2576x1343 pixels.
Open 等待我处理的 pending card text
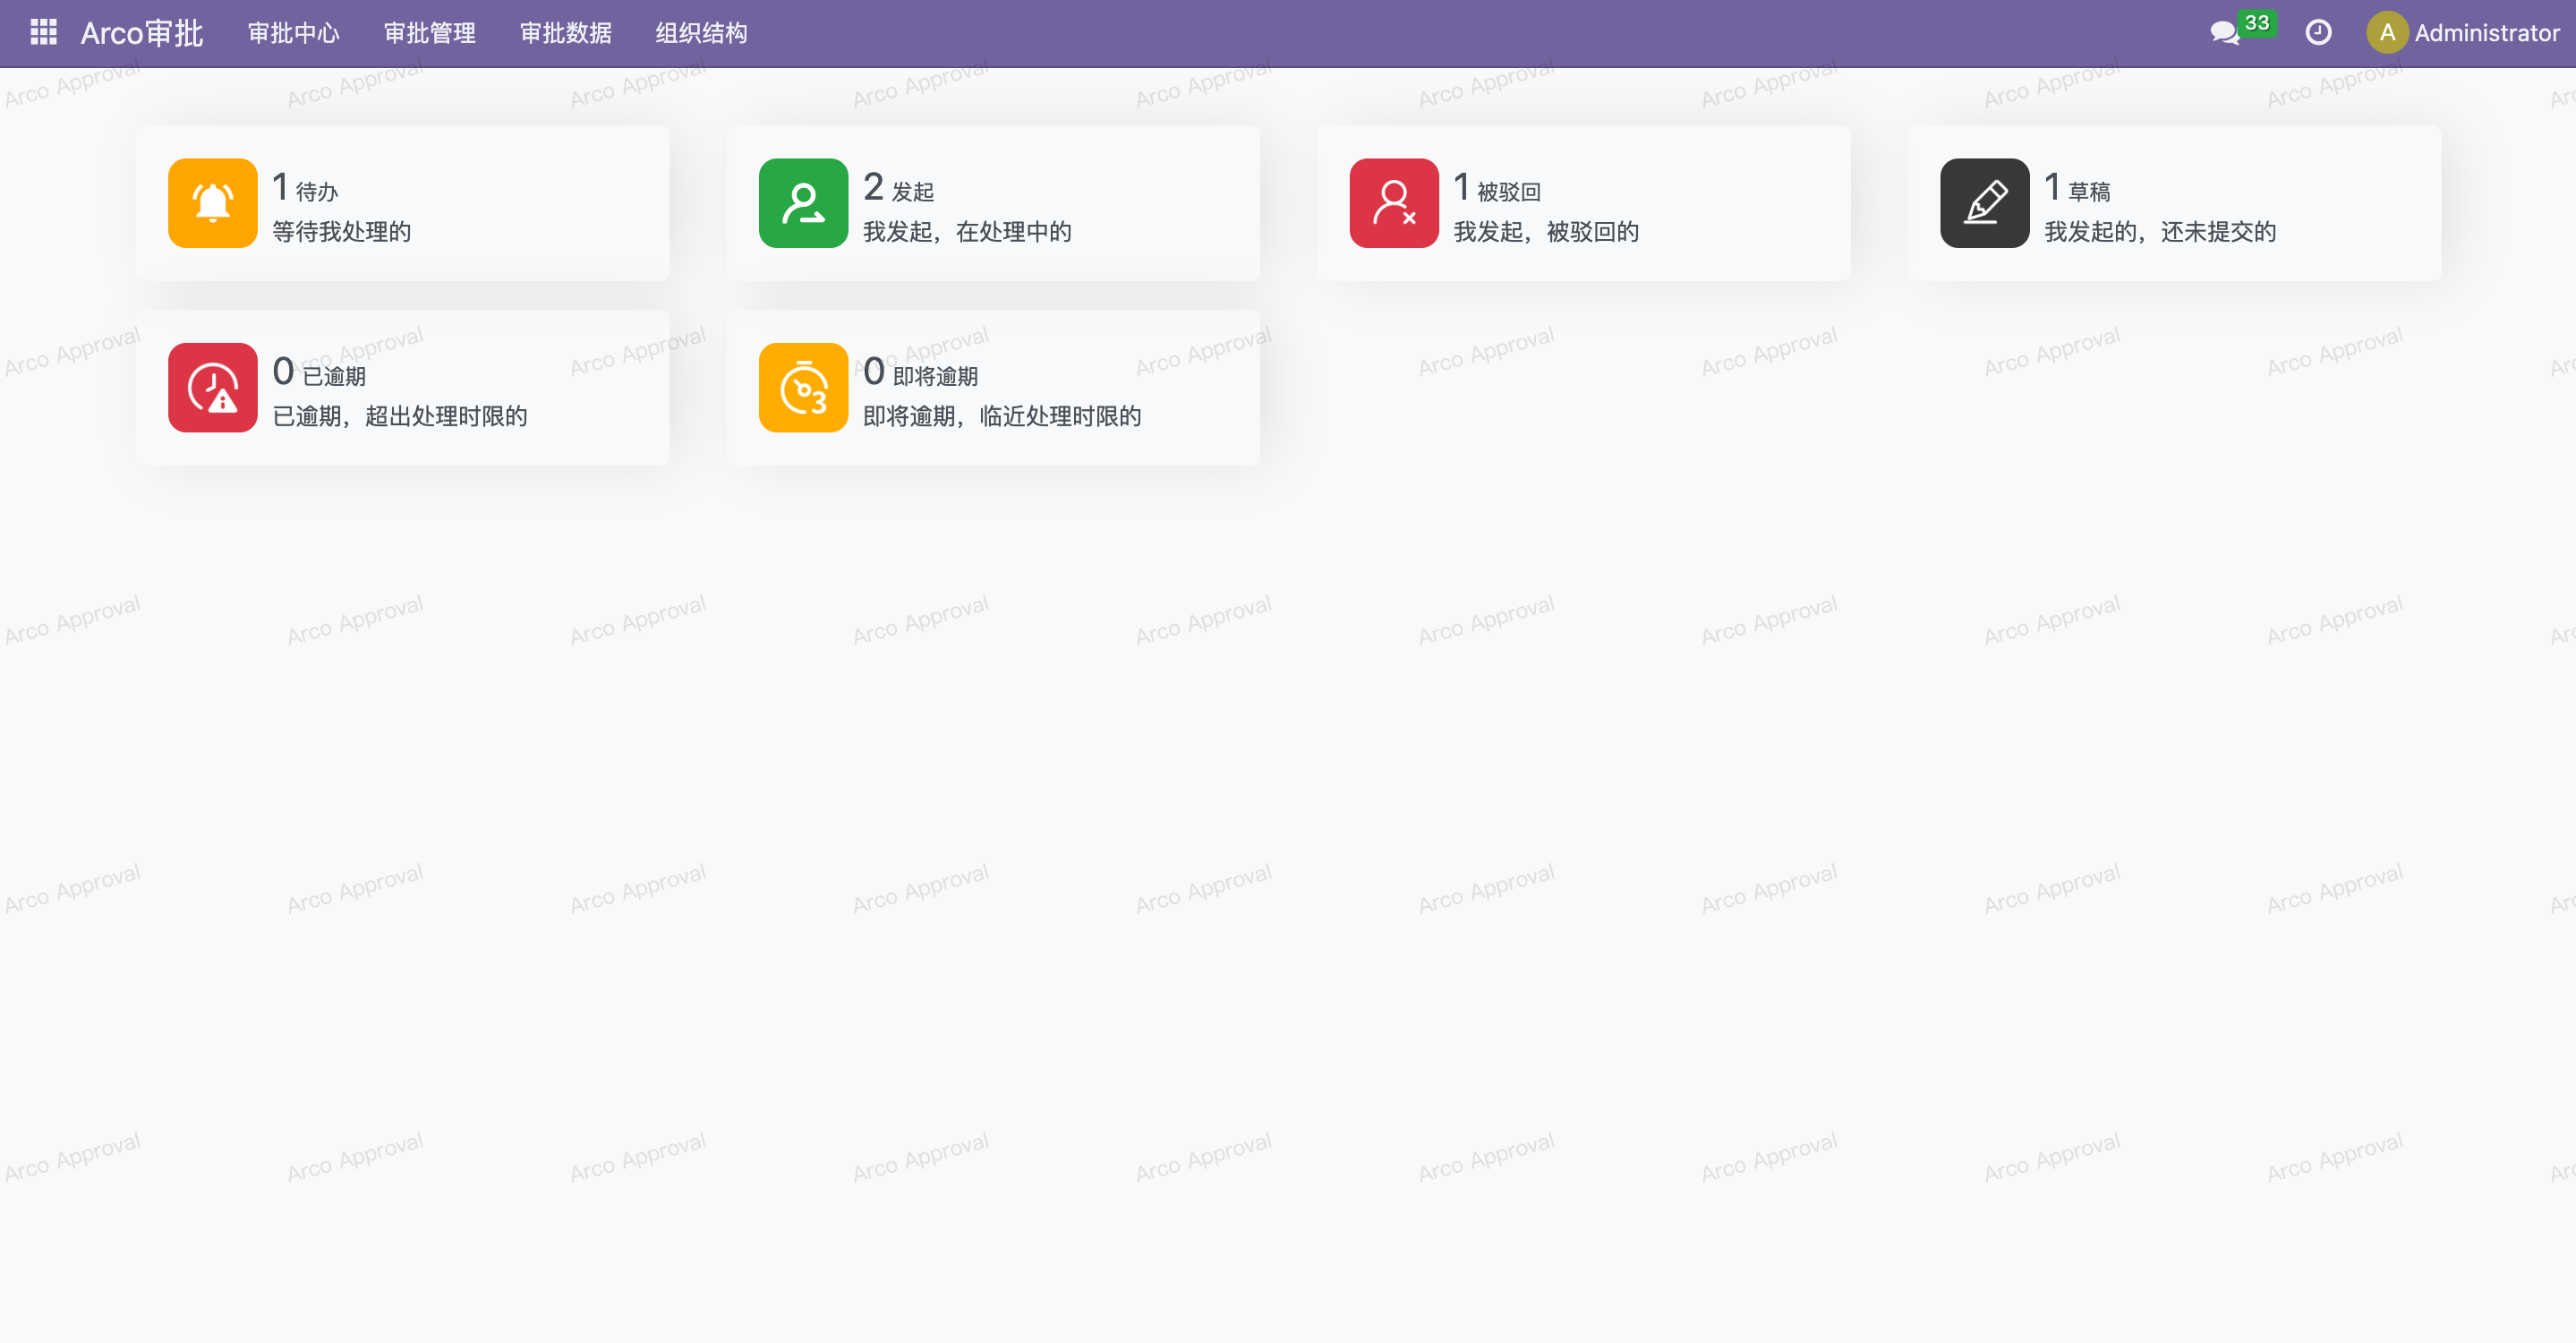click(x=341, y=232)
